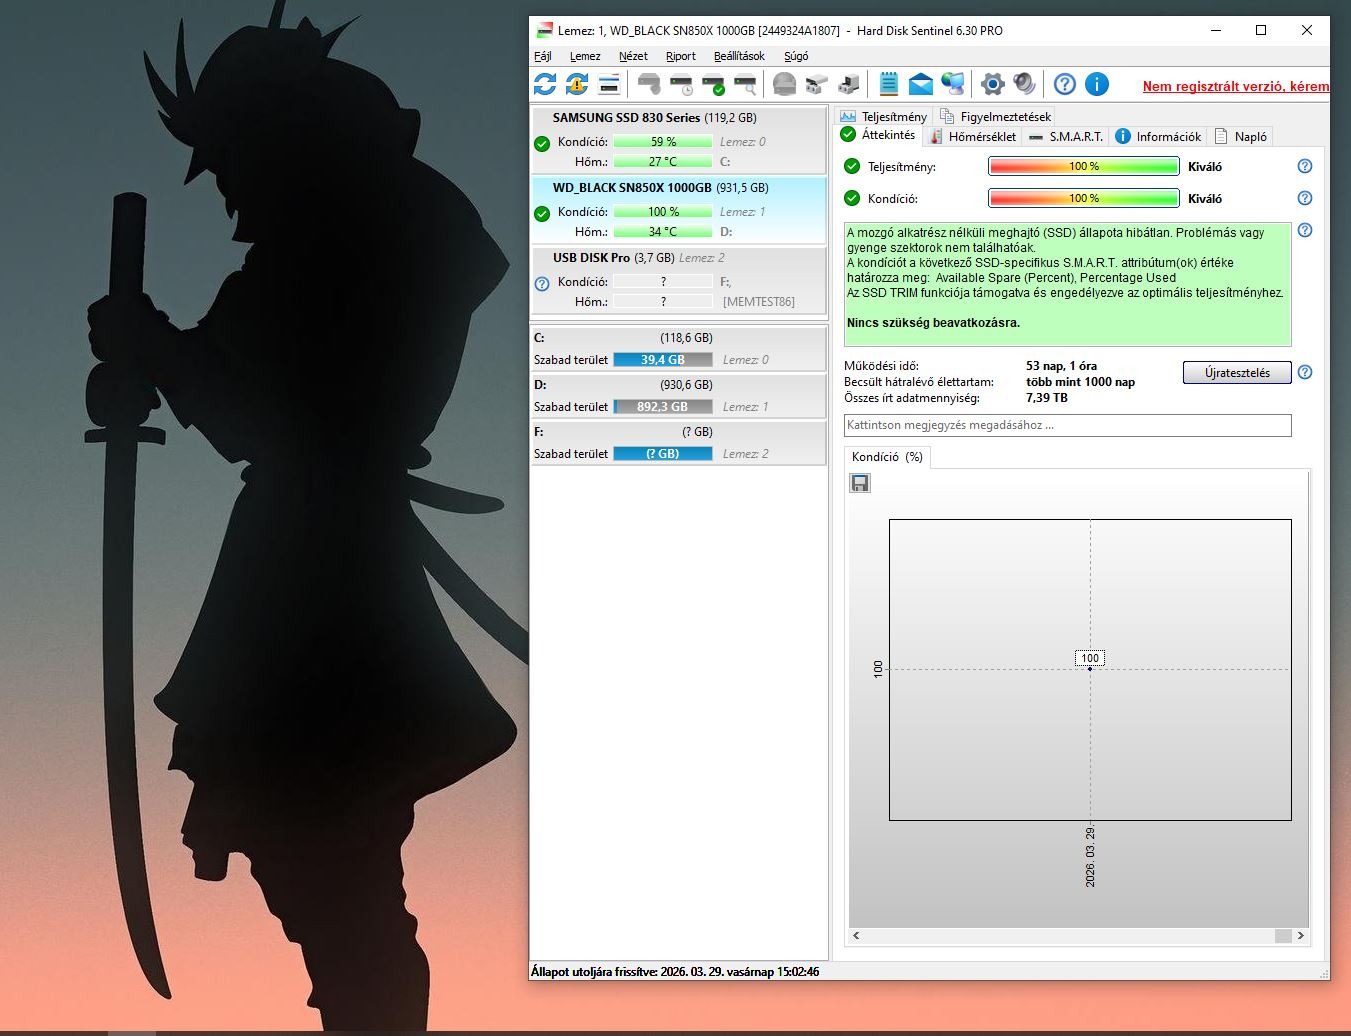Image resolution: width=1351 pixels, height=1036 pixels.
Task: Open the Beállítások menu
Action: point(739,56)
